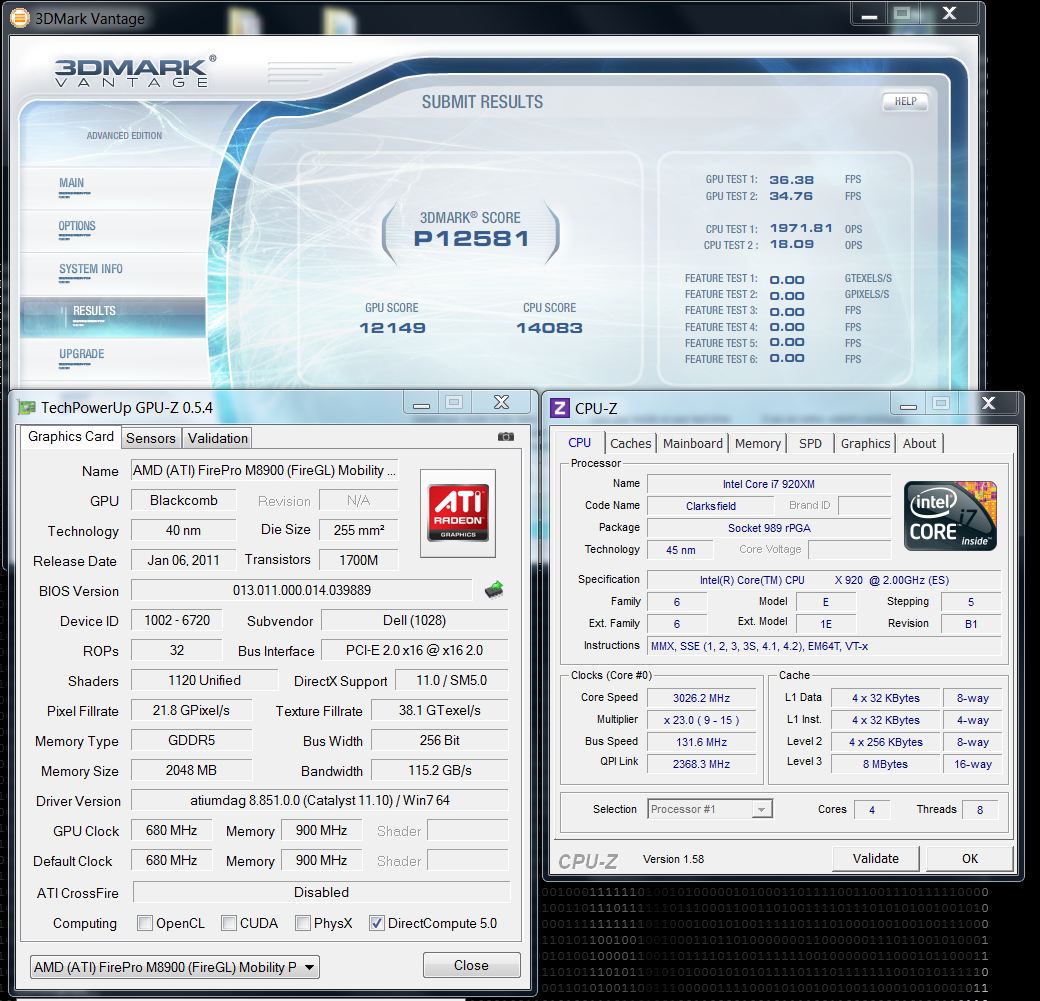Open the Caches tab in CPU-Z
Viewport: 1040px width, 1001px height.
(631, 443)
